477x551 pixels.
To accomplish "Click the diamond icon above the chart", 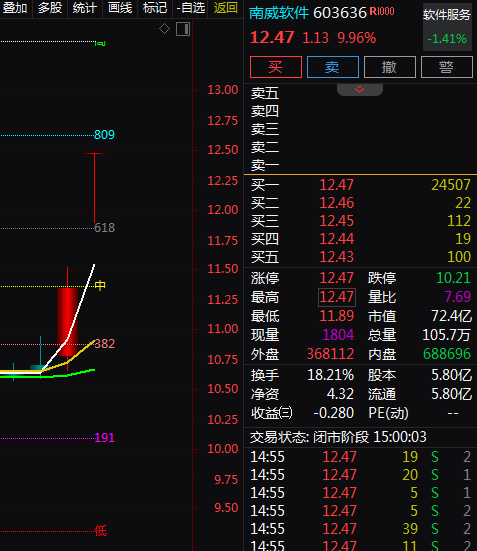I will pyautogui.click(x=164, y=28).
